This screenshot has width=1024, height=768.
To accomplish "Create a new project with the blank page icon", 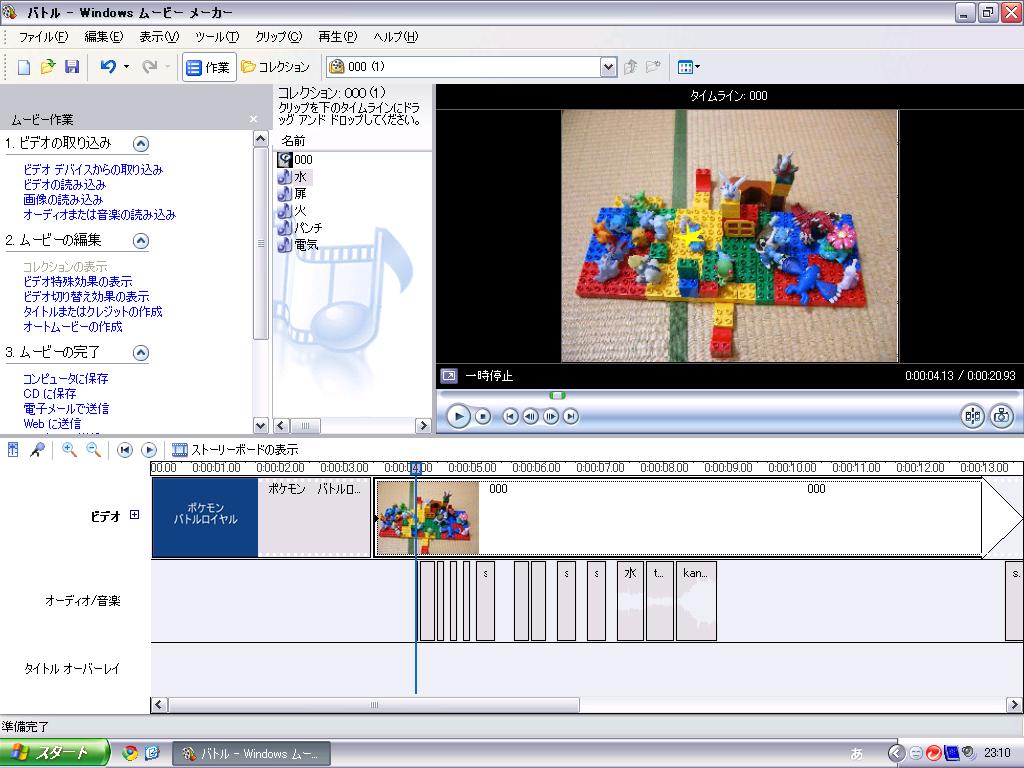I will pos(24,67).
